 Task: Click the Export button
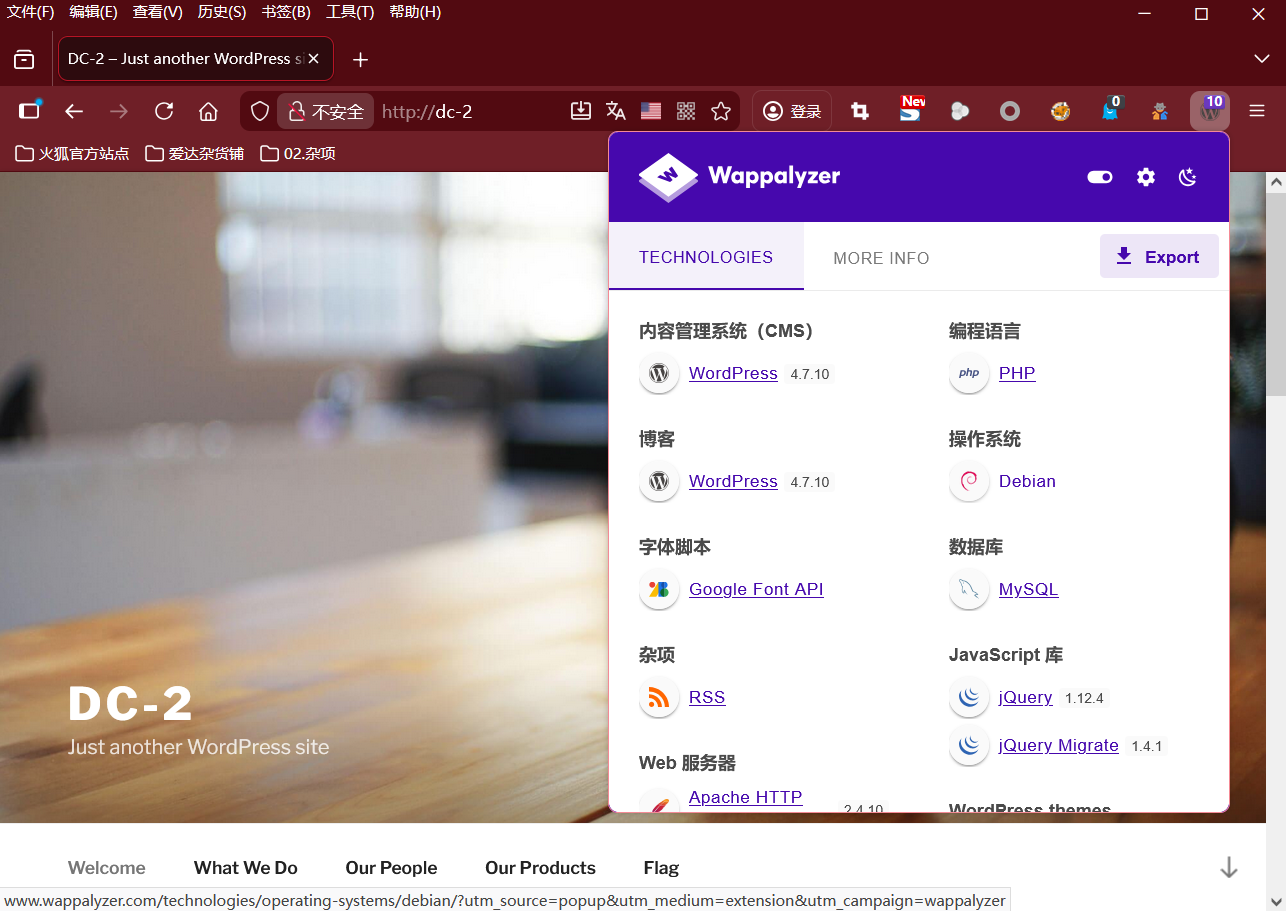(1159, 256)
